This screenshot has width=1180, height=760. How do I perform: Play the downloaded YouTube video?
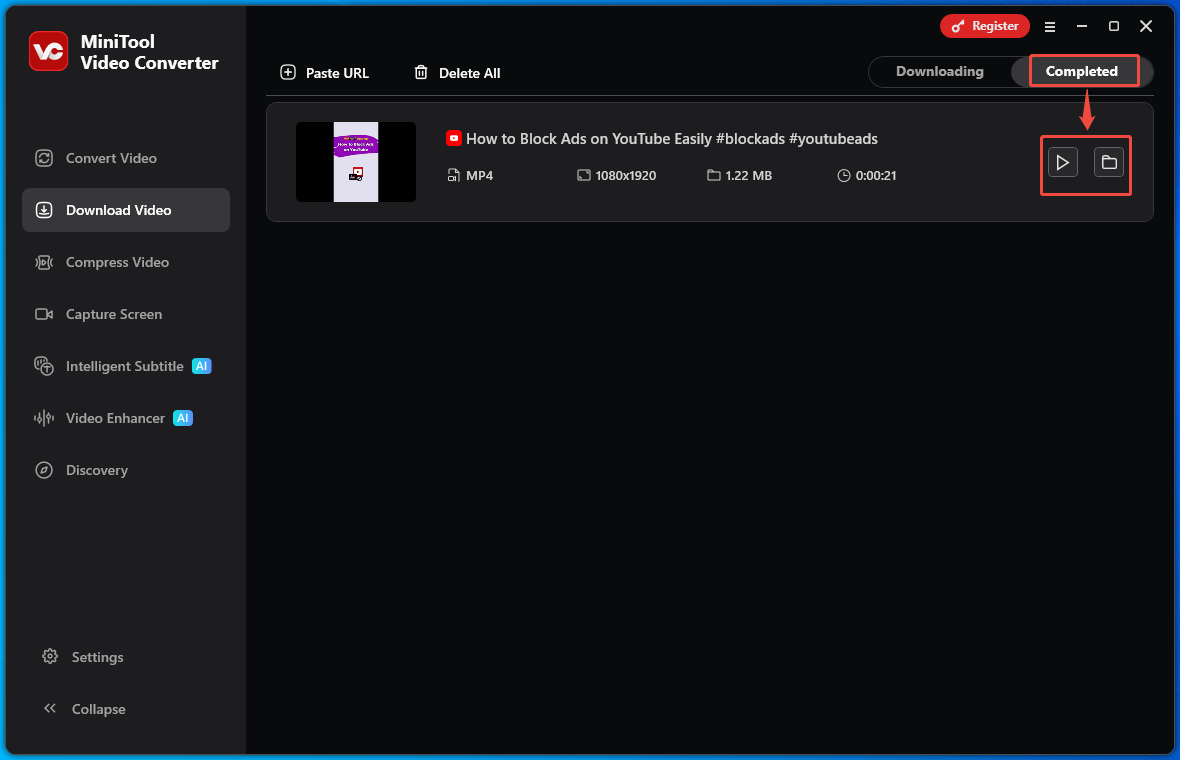pyautogui.click(x=1063, y=163)
